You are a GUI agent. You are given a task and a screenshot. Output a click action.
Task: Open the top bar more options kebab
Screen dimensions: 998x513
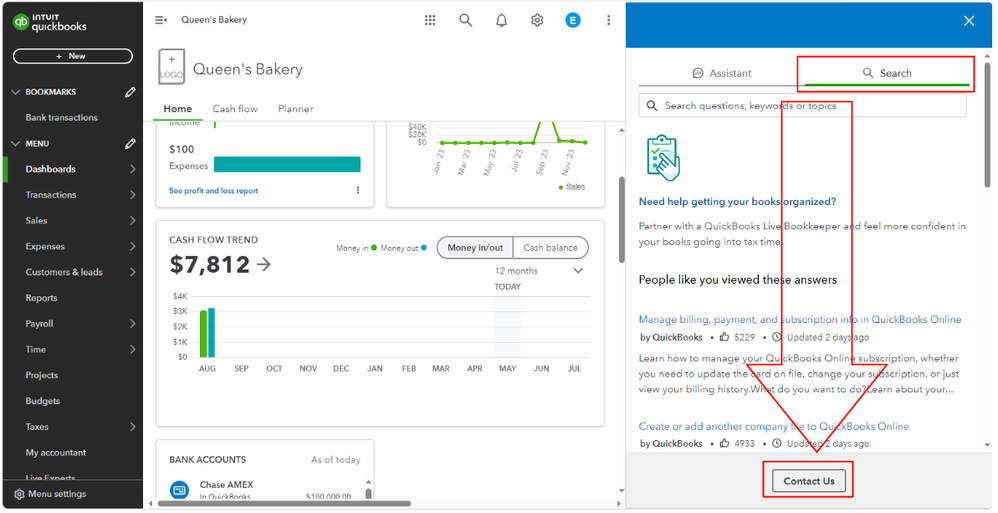608,20
